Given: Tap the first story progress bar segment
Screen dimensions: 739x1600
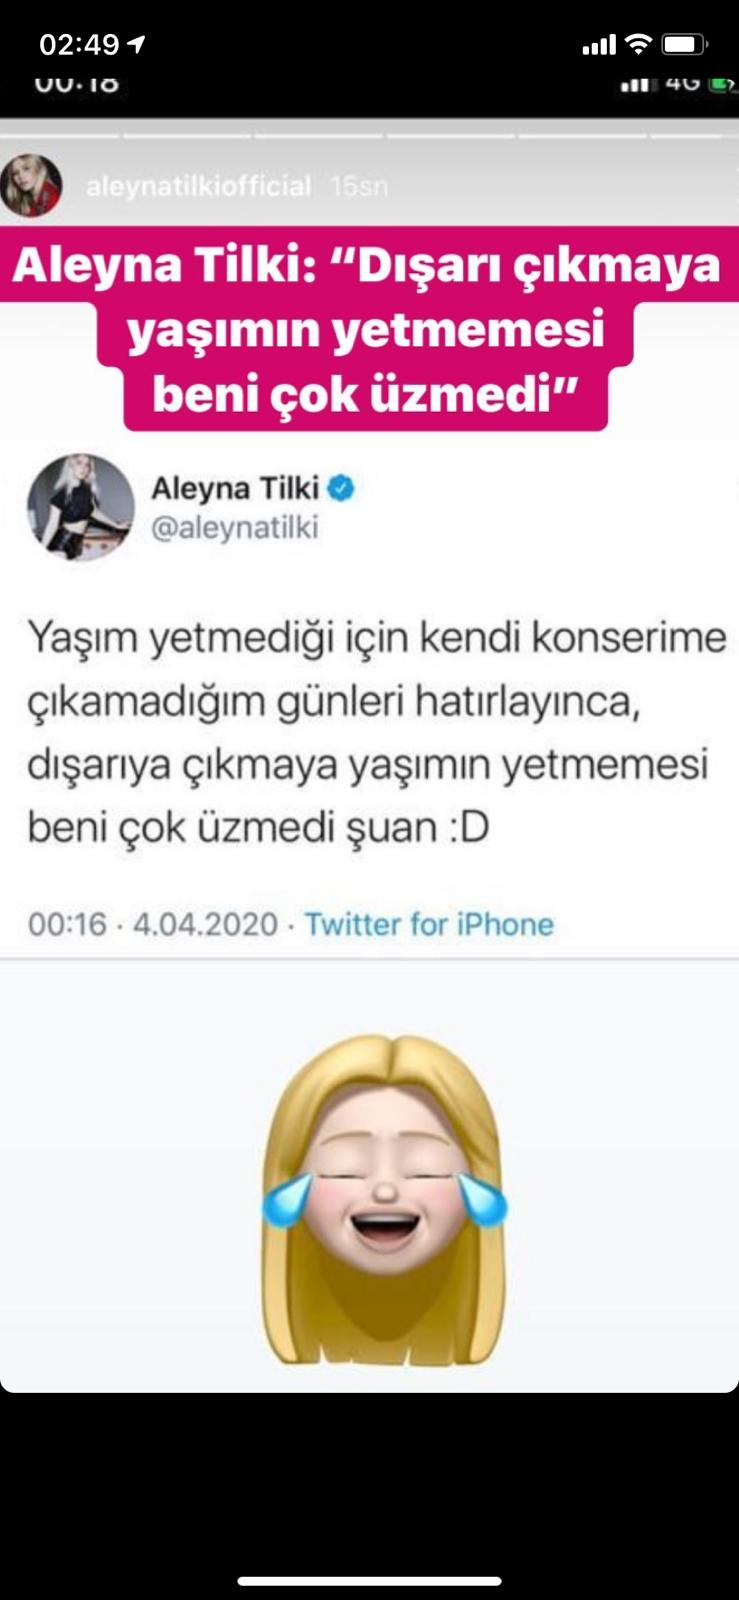Looking at the screenshot, I should click(x=59, y=133).
